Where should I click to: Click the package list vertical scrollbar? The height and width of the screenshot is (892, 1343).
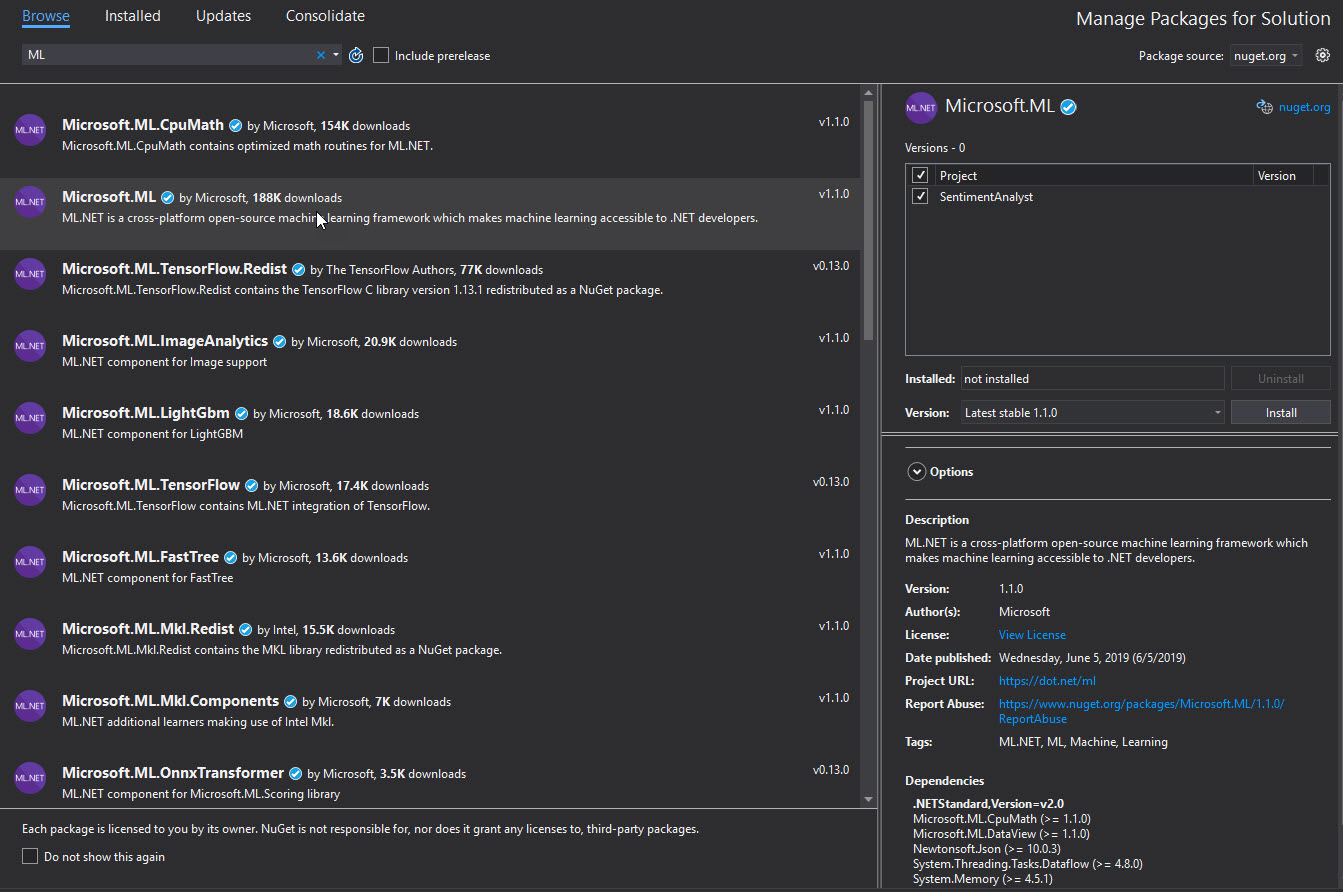868,220
